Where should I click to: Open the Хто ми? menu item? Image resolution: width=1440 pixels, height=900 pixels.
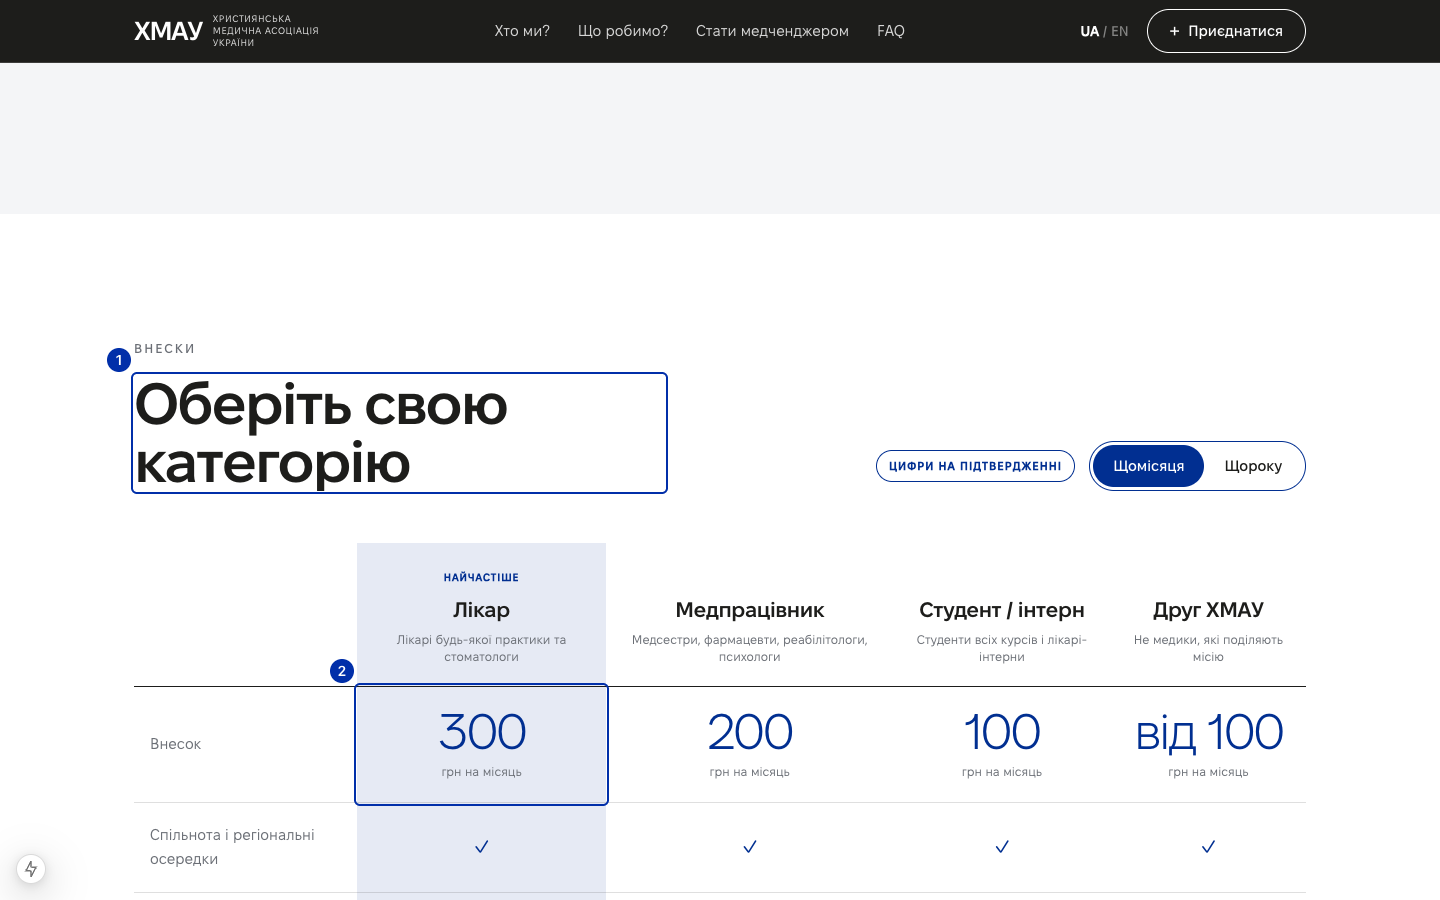pyautogui.click(x=522, y=31)
